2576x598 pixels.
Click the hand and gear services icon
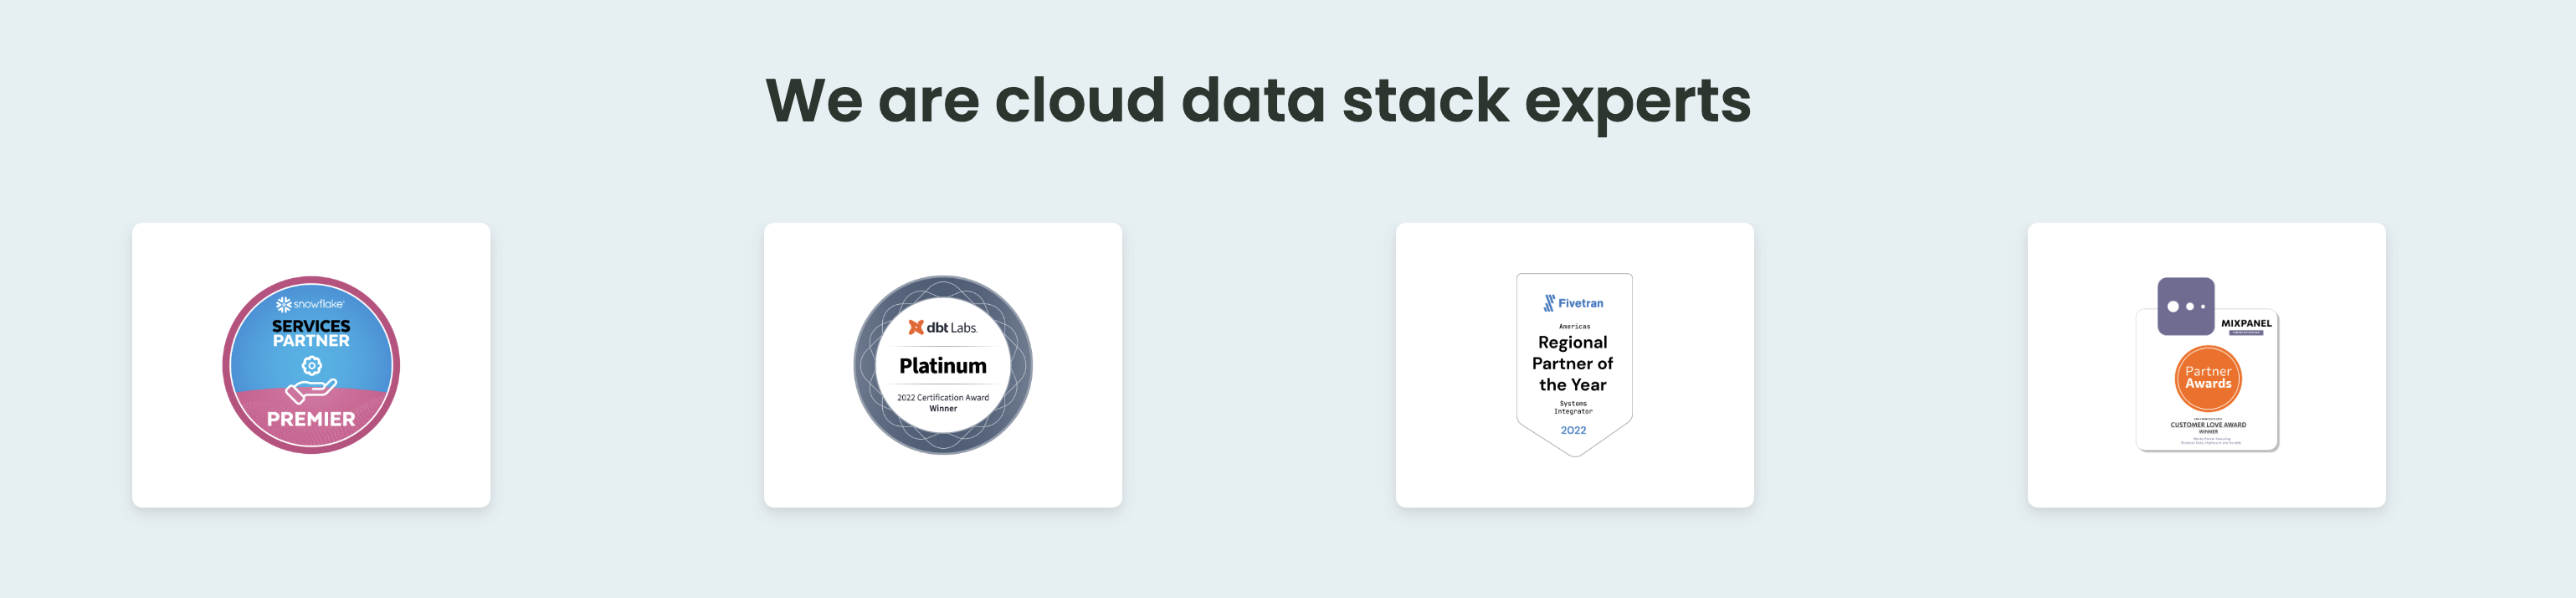point(311,380)
